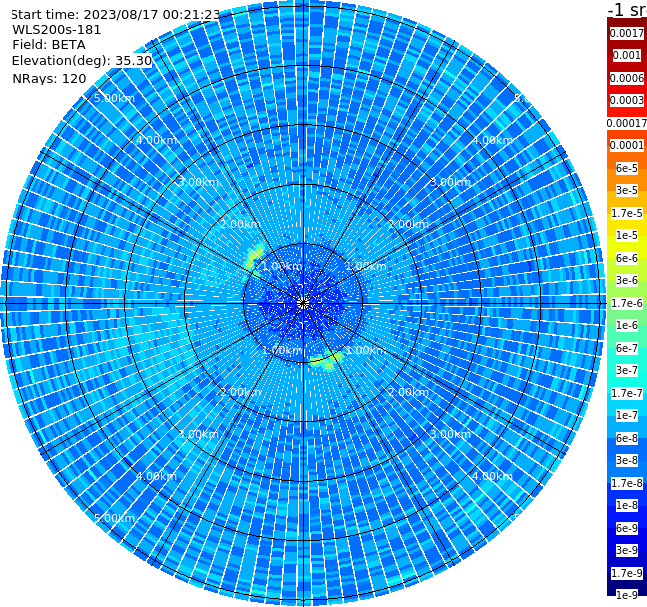This screenshot has width=647, height=607.
Task: Click the 1e-8 colorbar tick
Action: (627, 505)
